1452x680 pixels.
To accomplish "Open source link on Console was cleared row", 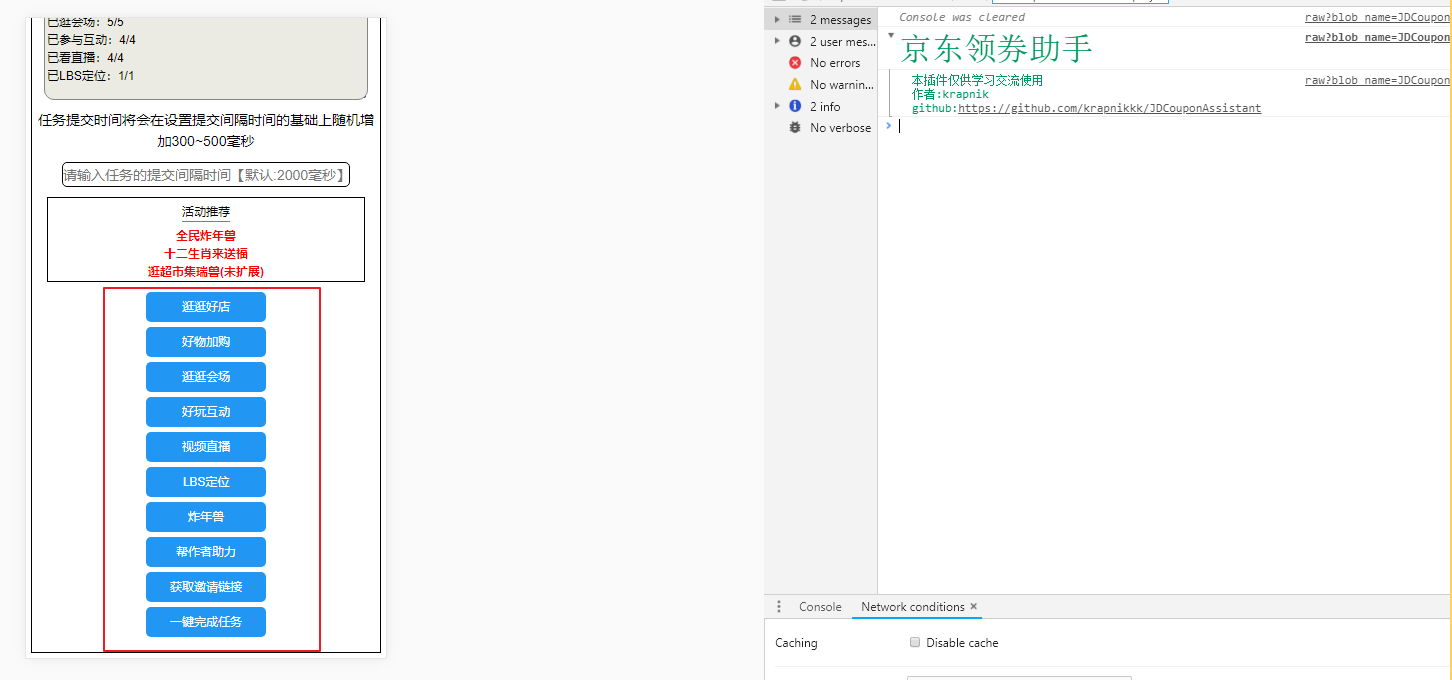I will point(1377,17).
